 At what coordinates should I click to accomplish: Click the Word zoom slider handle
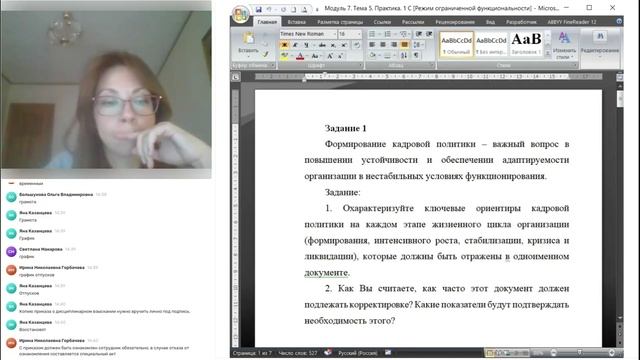coord(579,353)
